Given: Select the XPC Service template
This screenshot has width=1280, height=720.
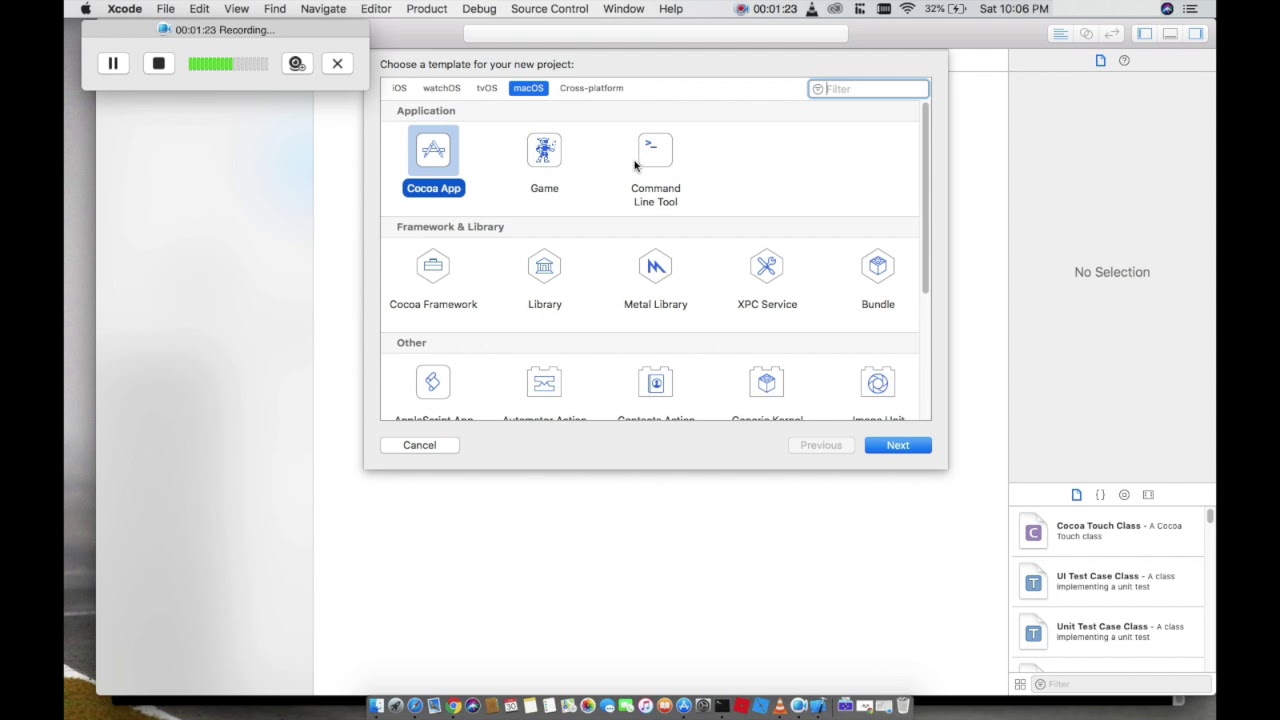Looking at the screenshot, I should pos(767,279).
